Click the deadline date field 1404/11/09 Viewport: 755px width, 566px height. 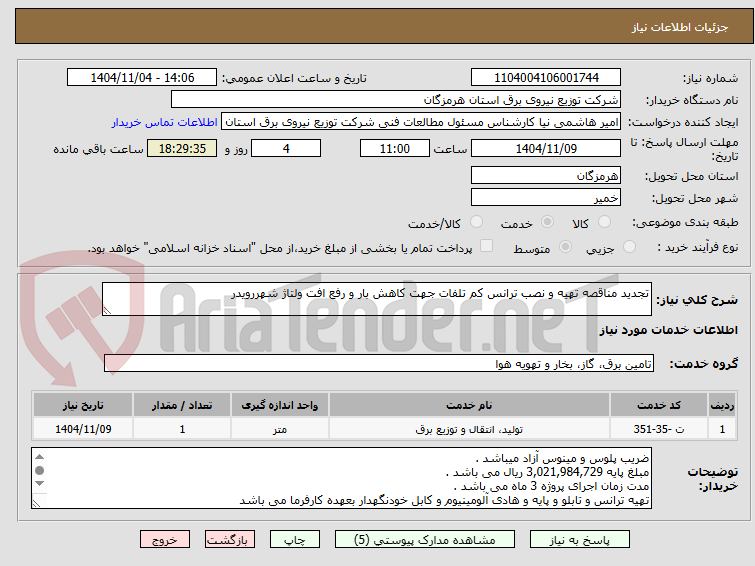[x=546, y=148]
